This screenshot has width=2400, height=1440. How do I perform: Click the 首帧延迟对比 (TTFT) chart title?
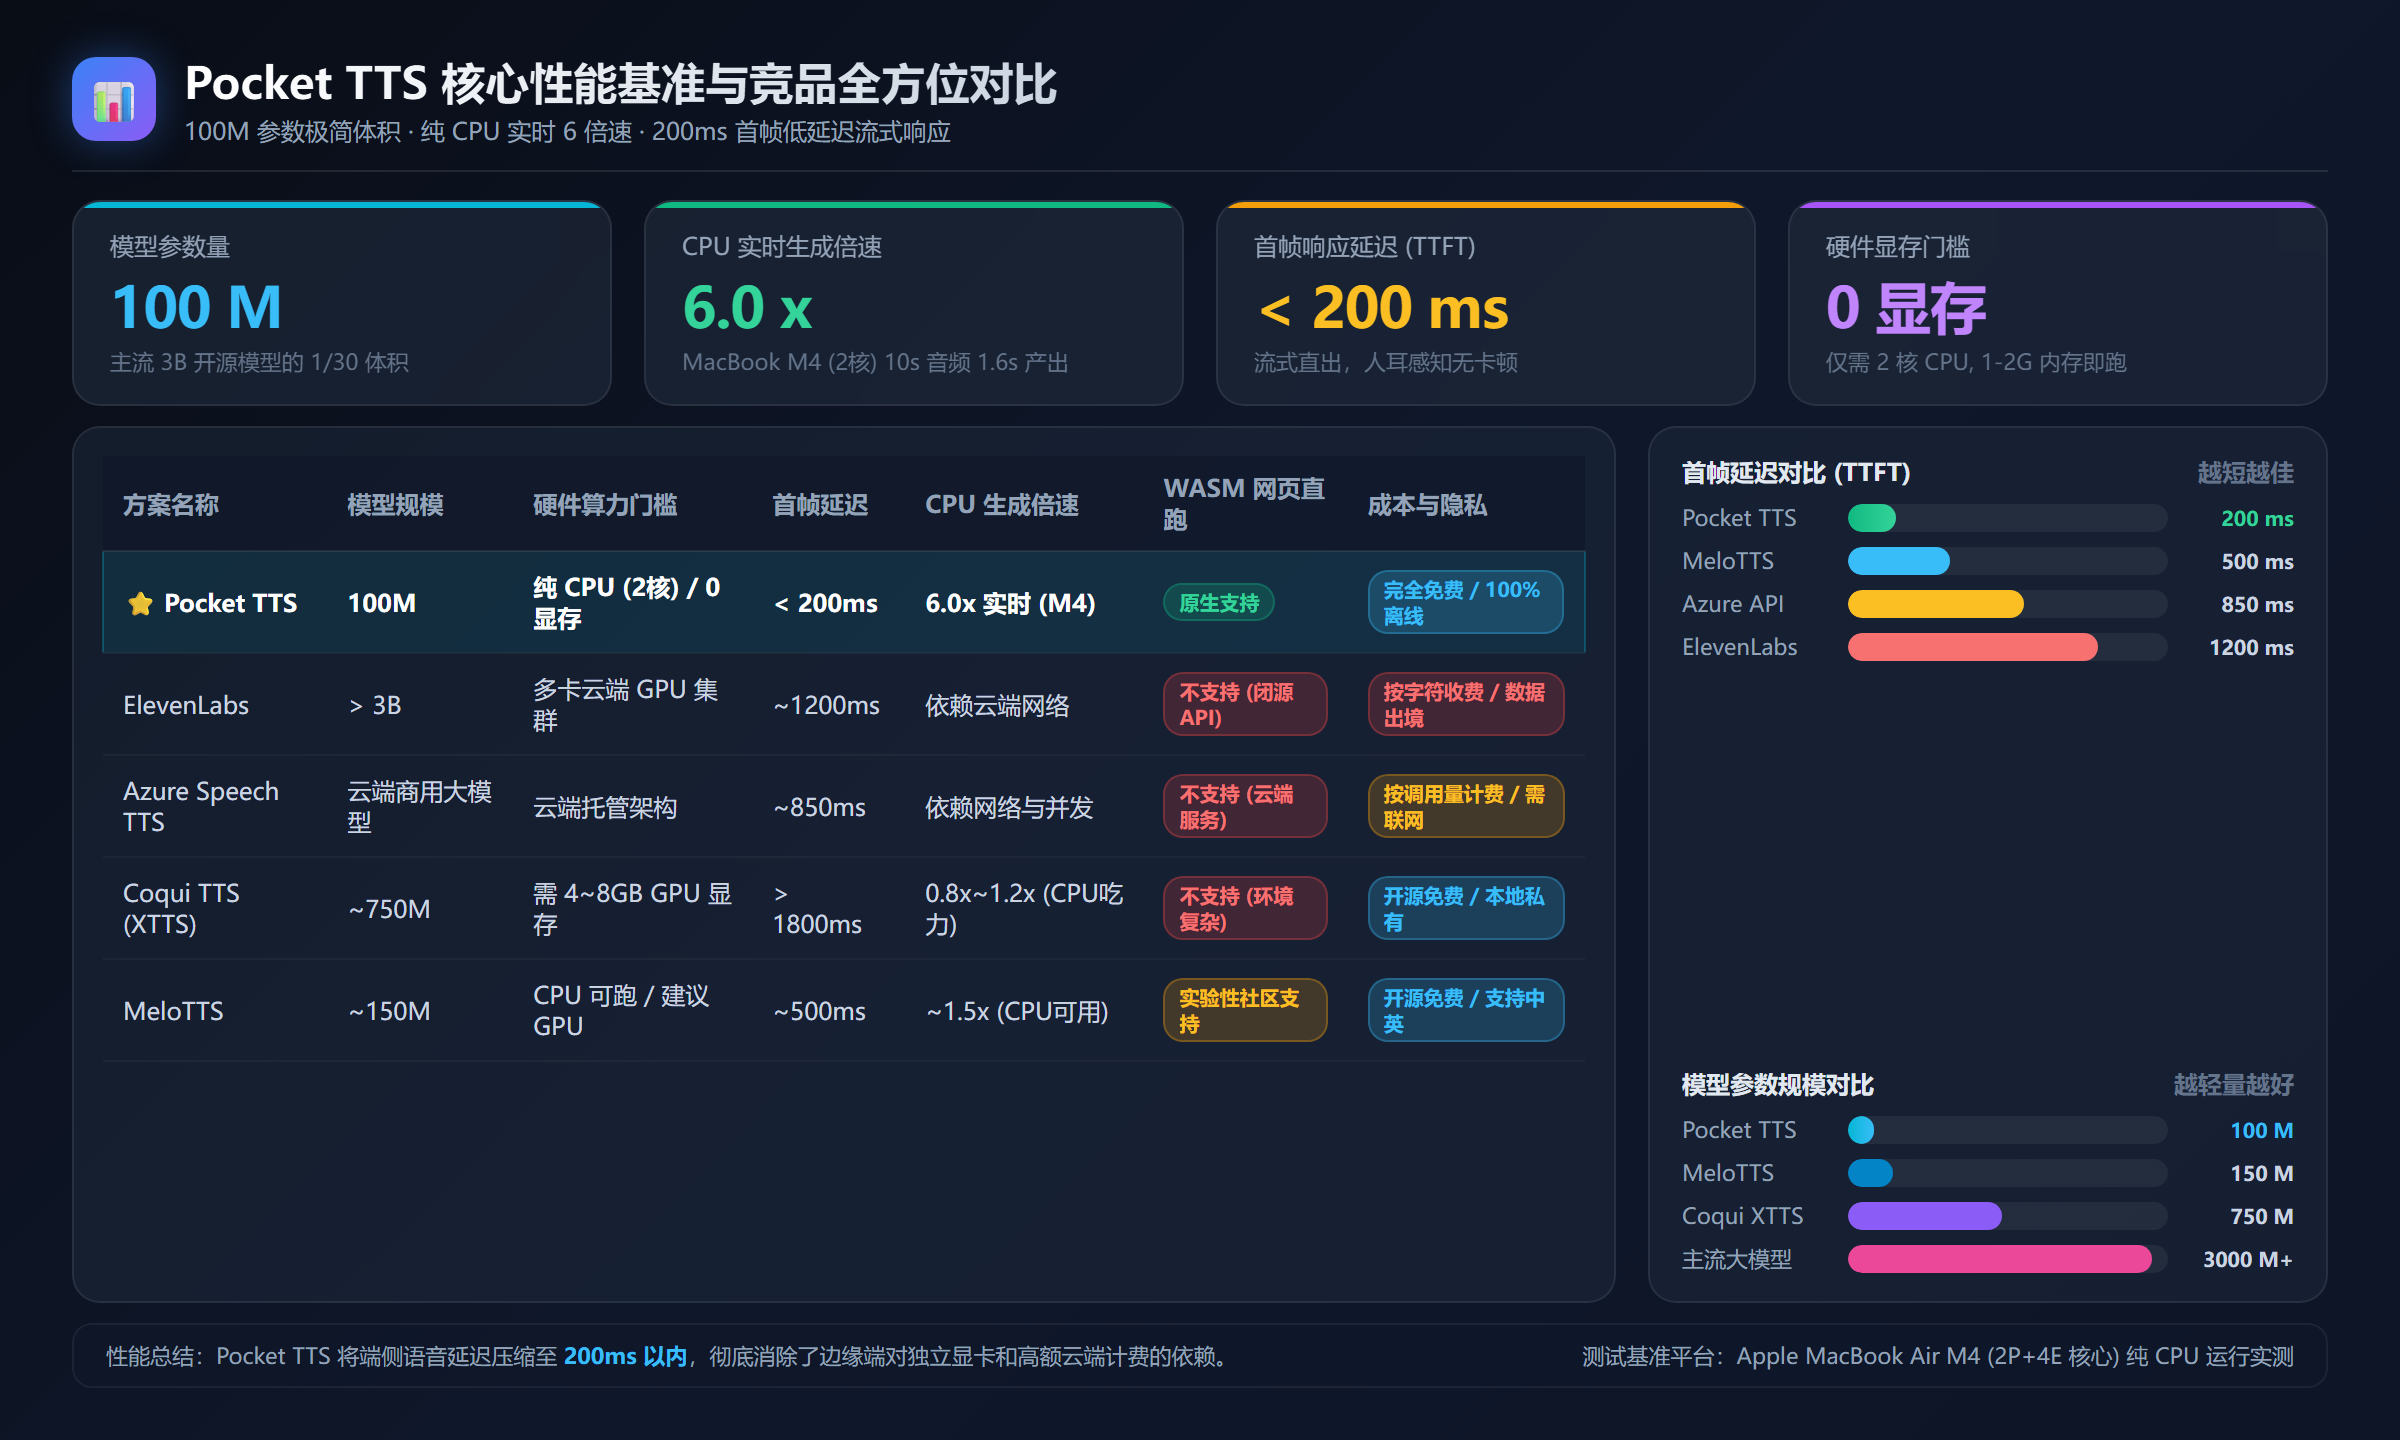coord(1796,473)
